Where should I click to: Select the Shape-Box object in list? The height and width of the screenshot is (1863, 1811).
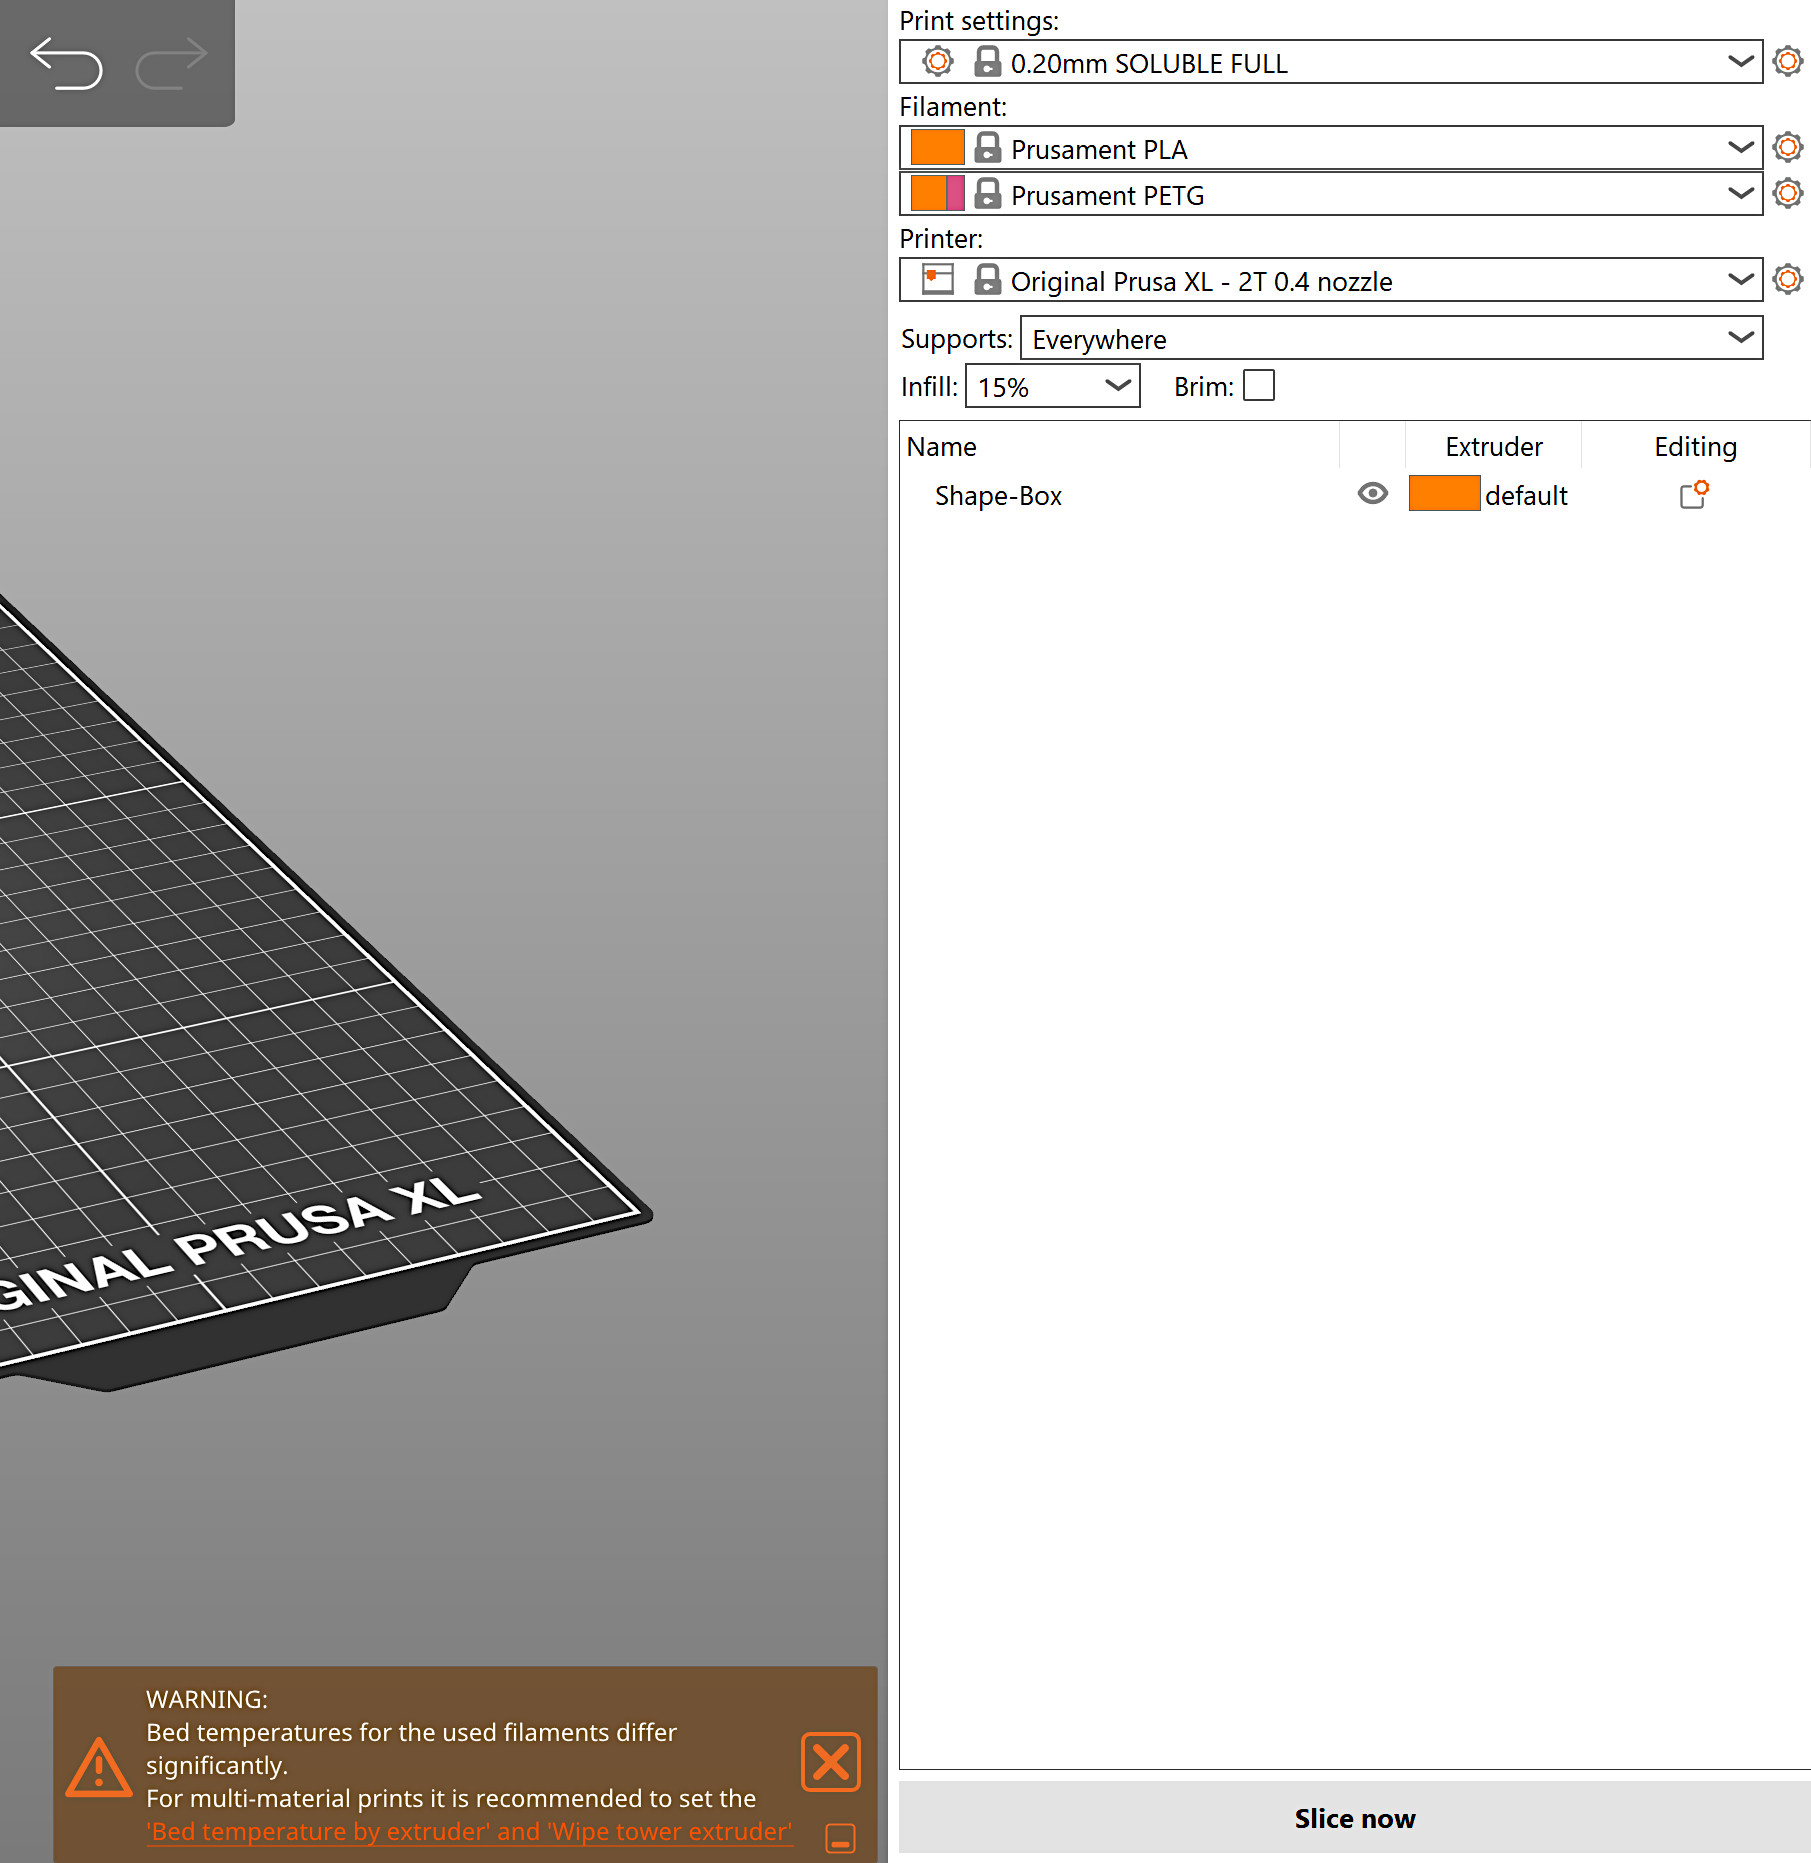pyautogui.click(x=997, y=496)
